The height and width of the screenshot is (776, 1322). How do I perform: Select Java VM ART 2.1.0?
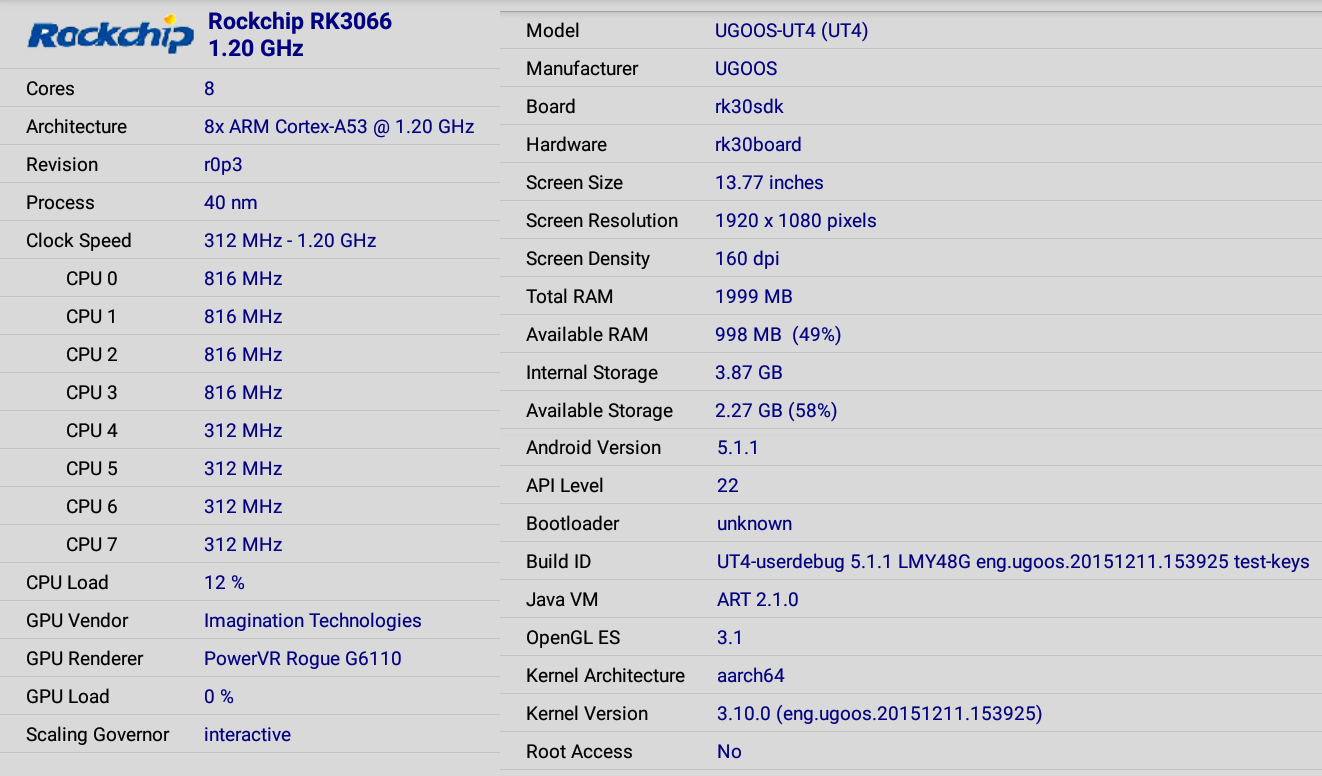757,599
